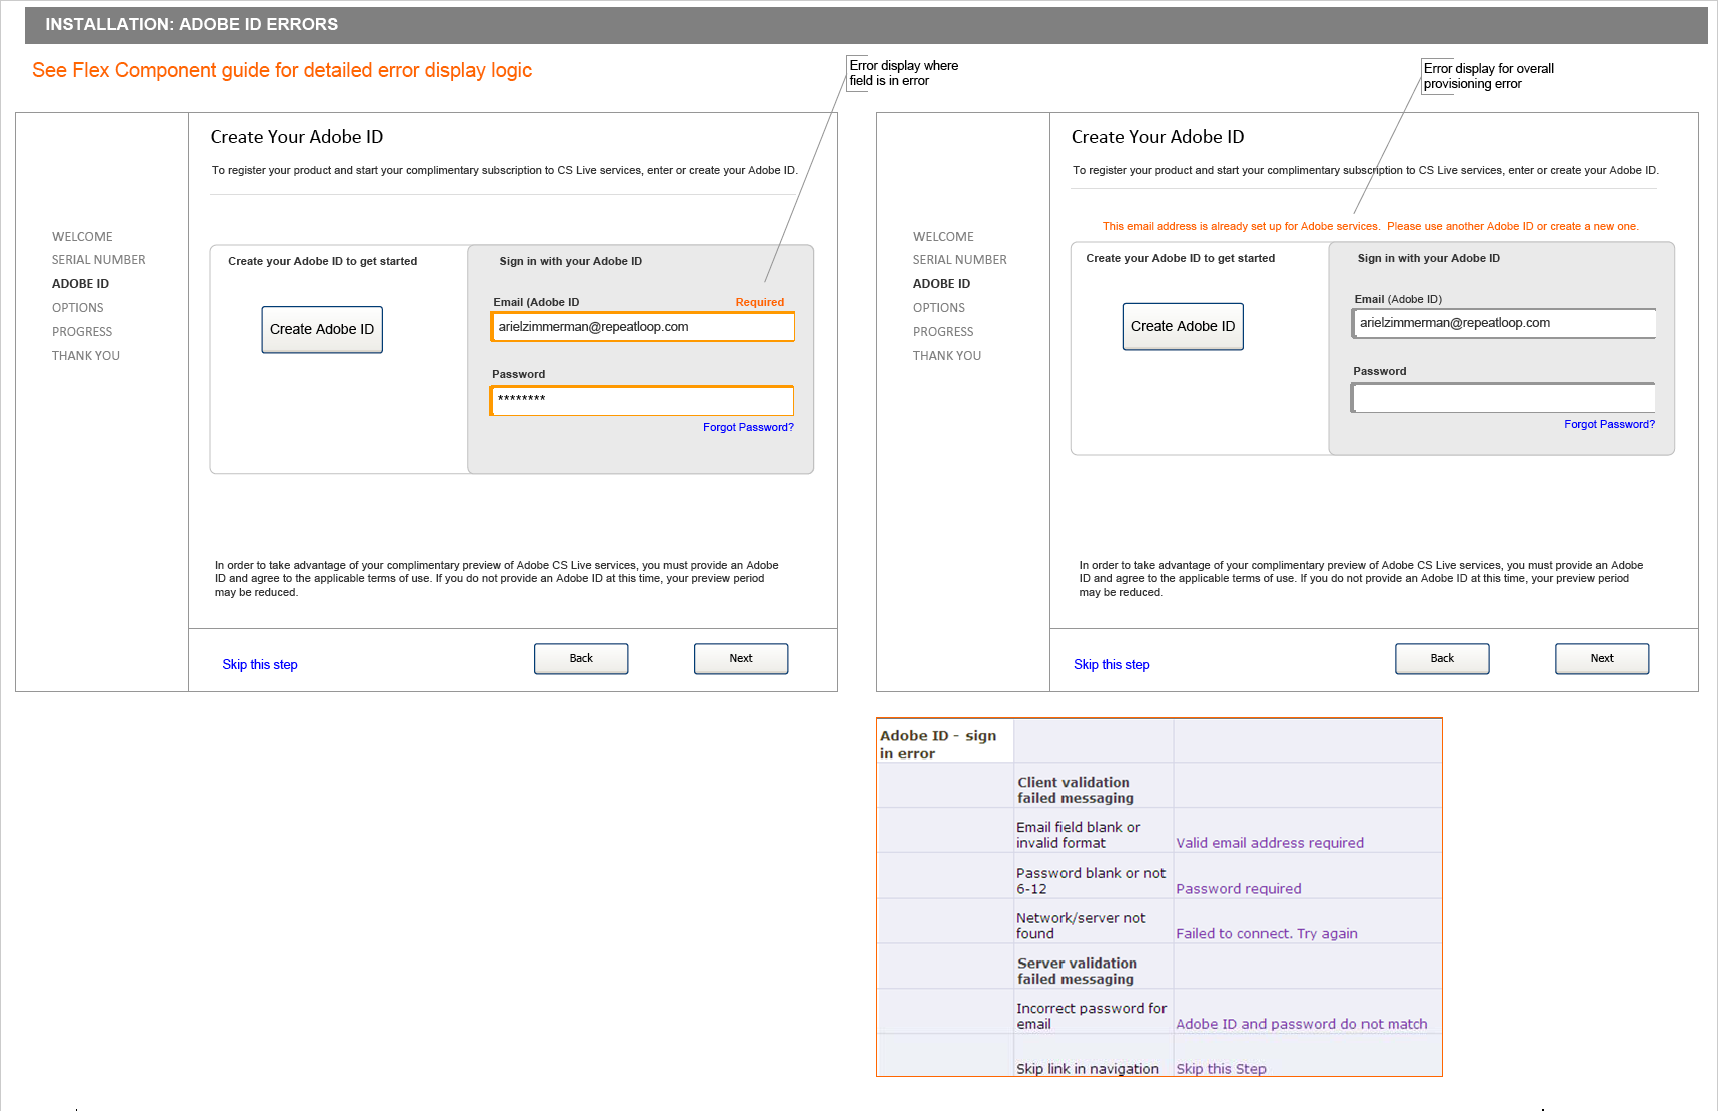Click 'Create Your Adobe ID' heading in right mockup
This screenshot has width=1718, height=1111.
pos(1158,137)
